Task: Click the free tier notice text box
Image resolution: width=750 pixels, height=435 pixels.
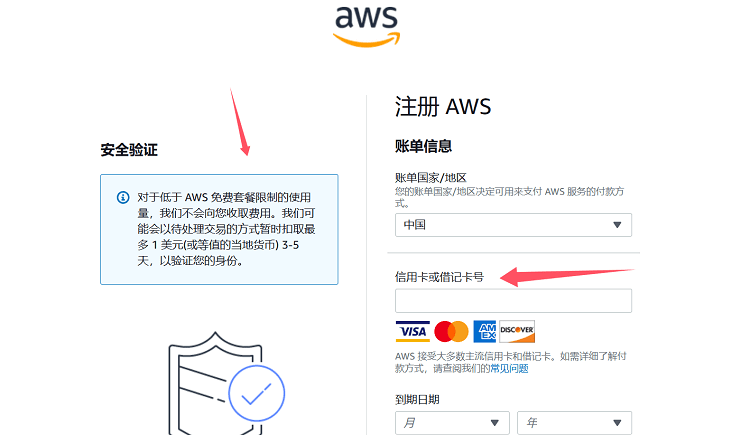Action: point(219,229)
